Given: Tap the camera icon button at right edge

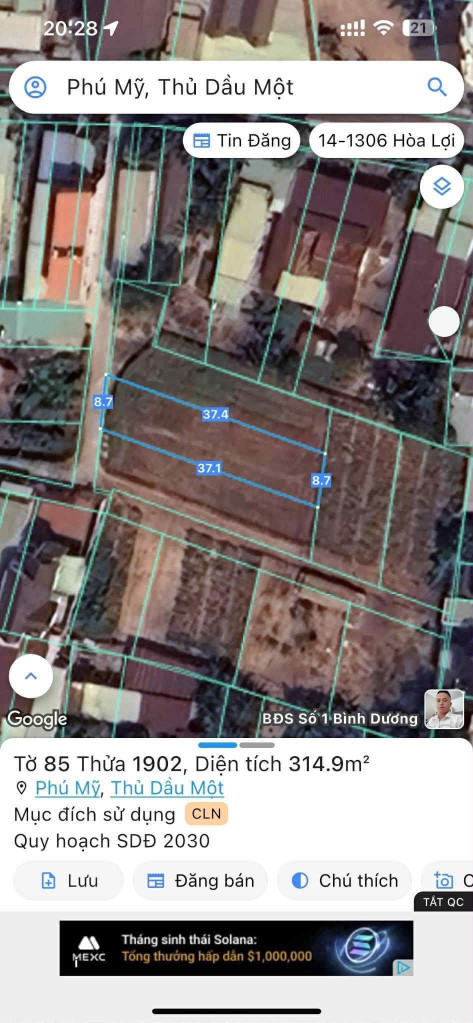Looking at the screenshot, I should (448, 880).
